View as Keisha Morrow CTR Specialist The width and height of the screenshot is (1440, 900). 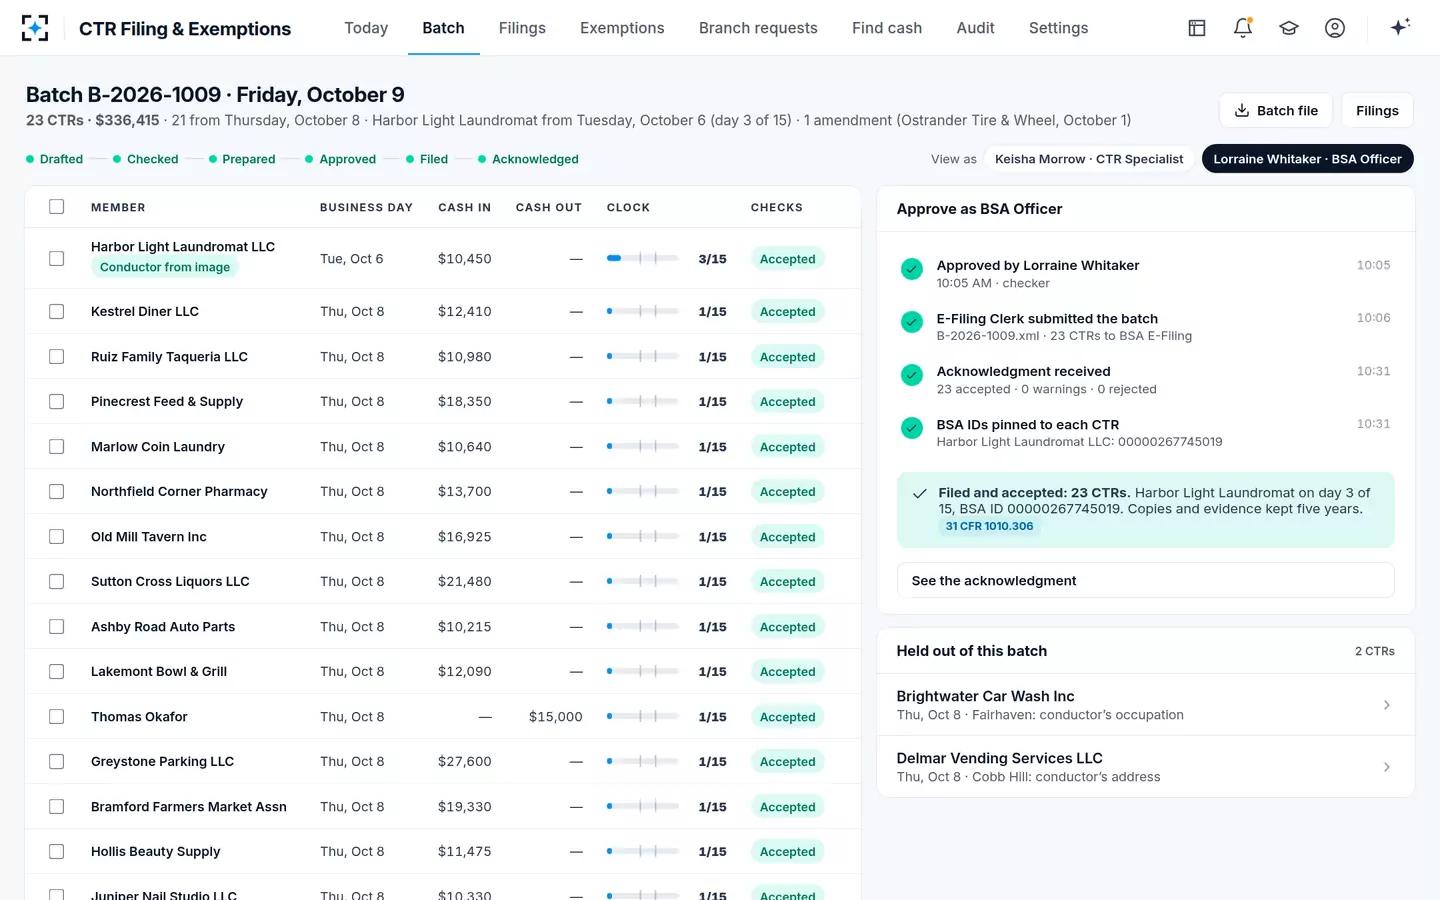pyautogui.click(x=1089, y=159)
